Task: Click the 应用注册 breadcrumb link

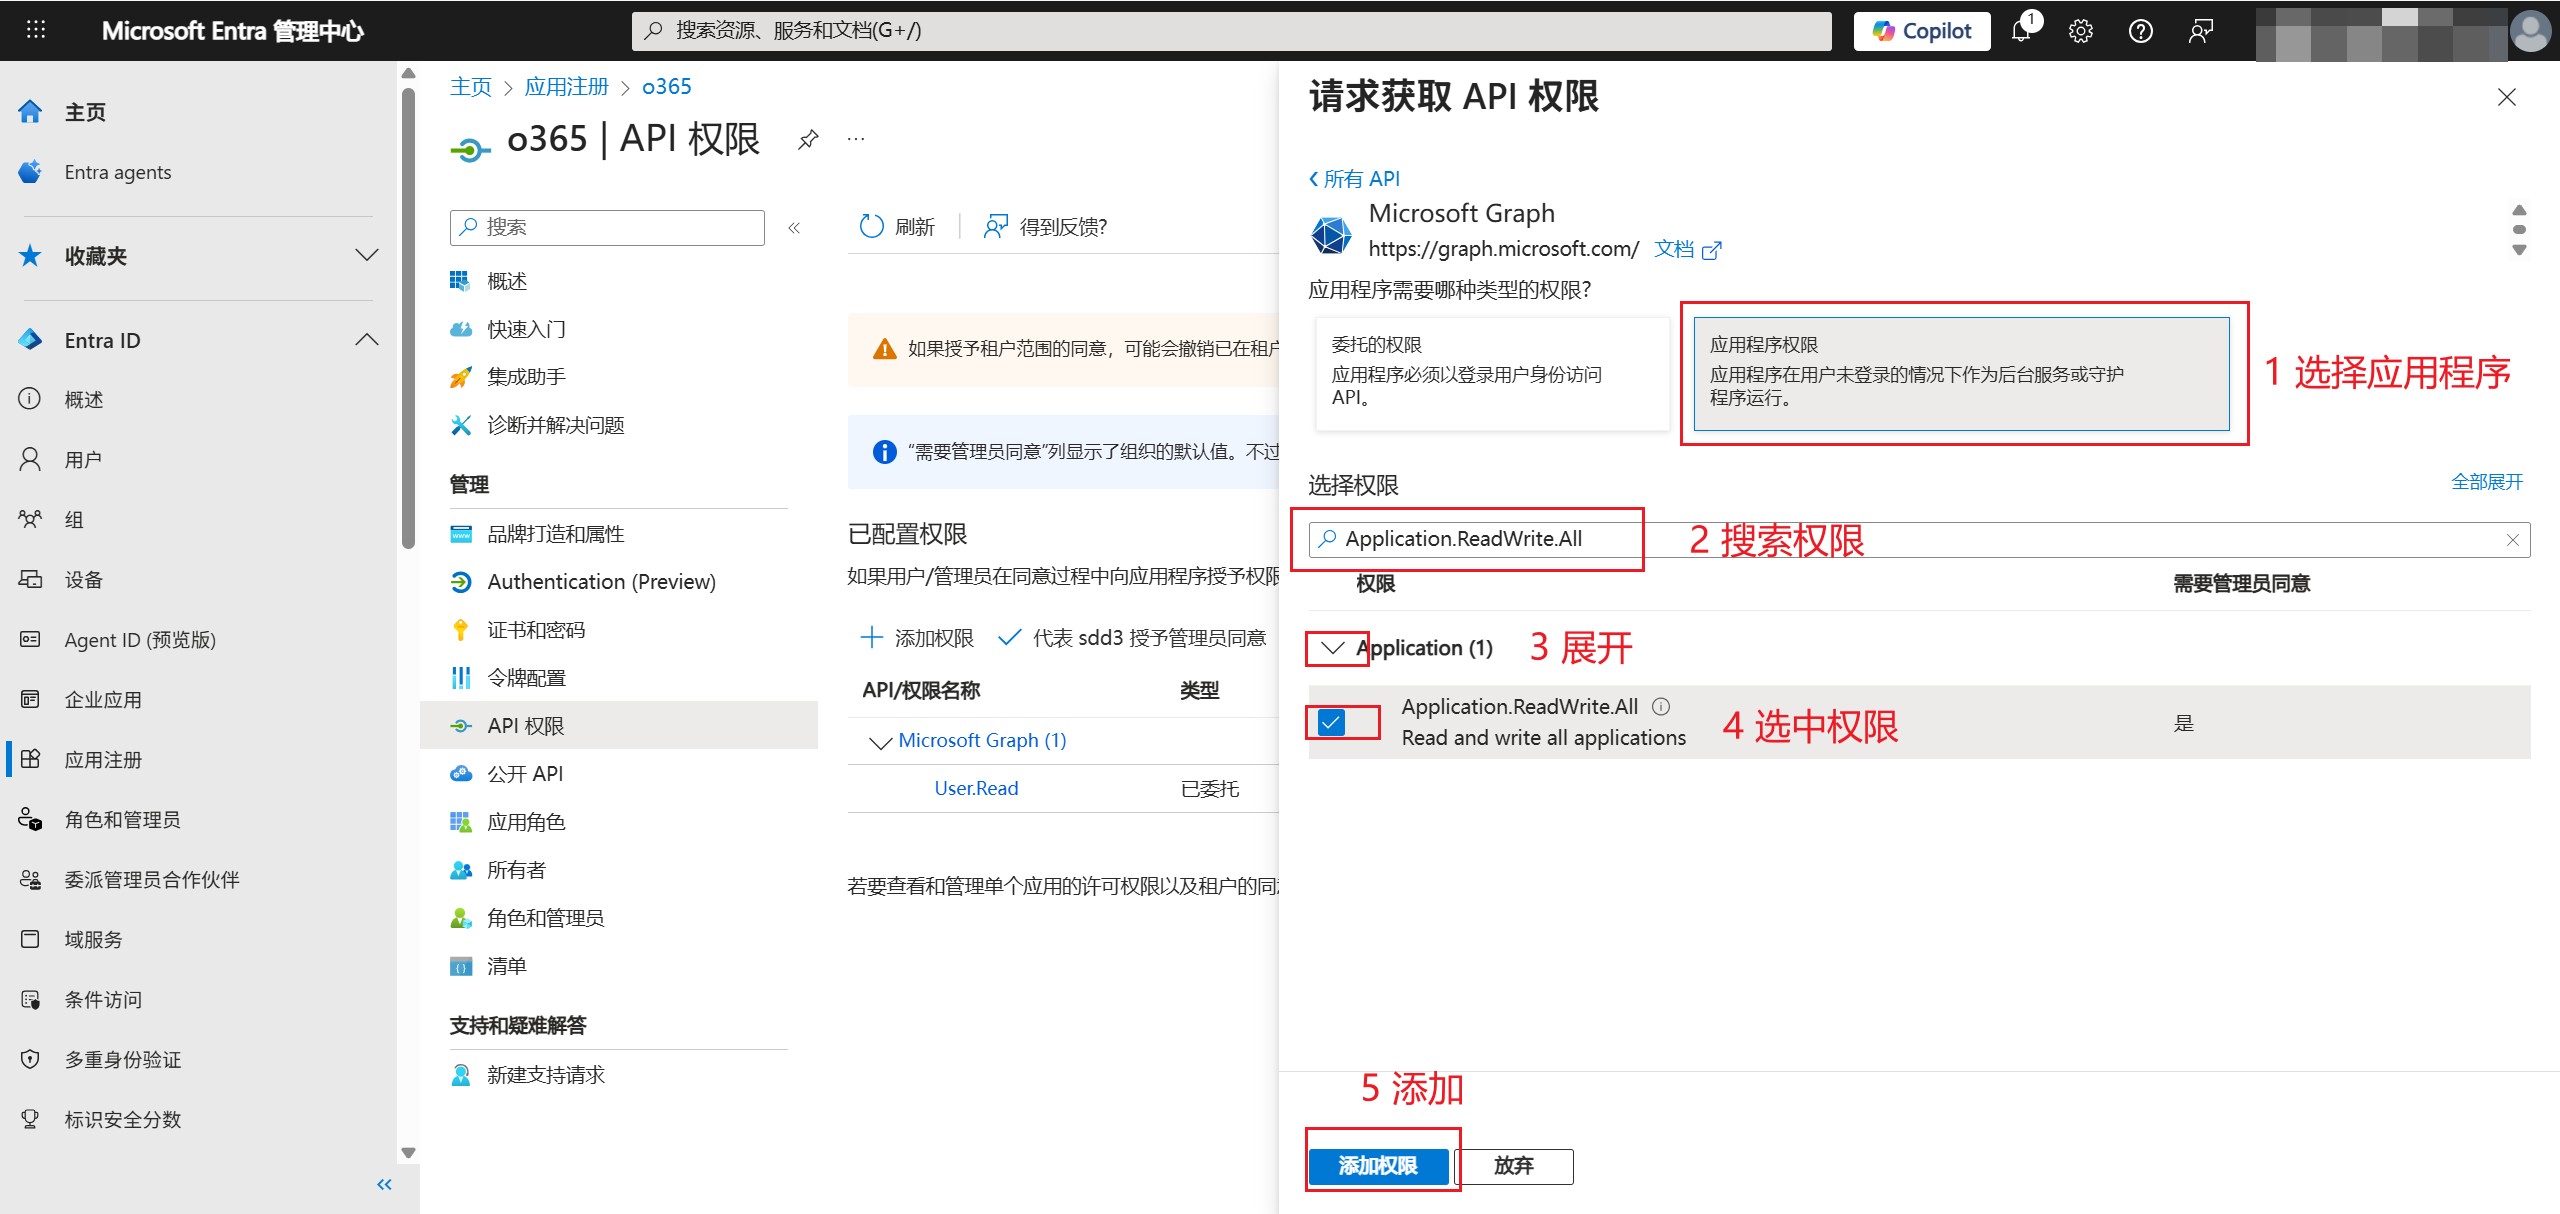Action: 567,87
